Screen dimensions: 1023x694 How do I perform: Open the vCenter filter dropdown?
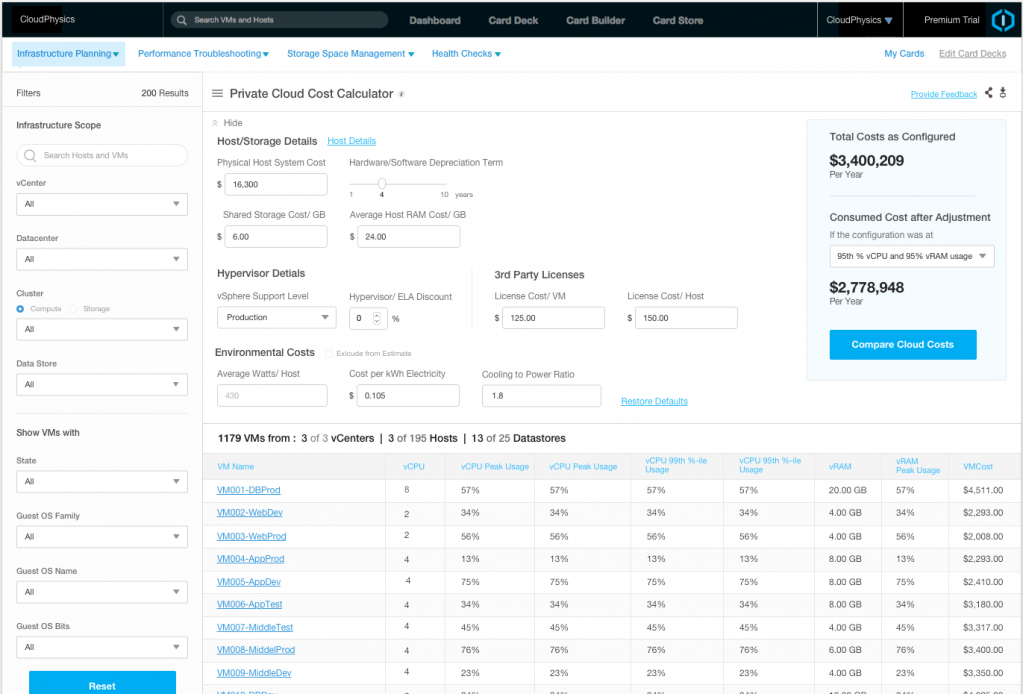click(101, 204)
